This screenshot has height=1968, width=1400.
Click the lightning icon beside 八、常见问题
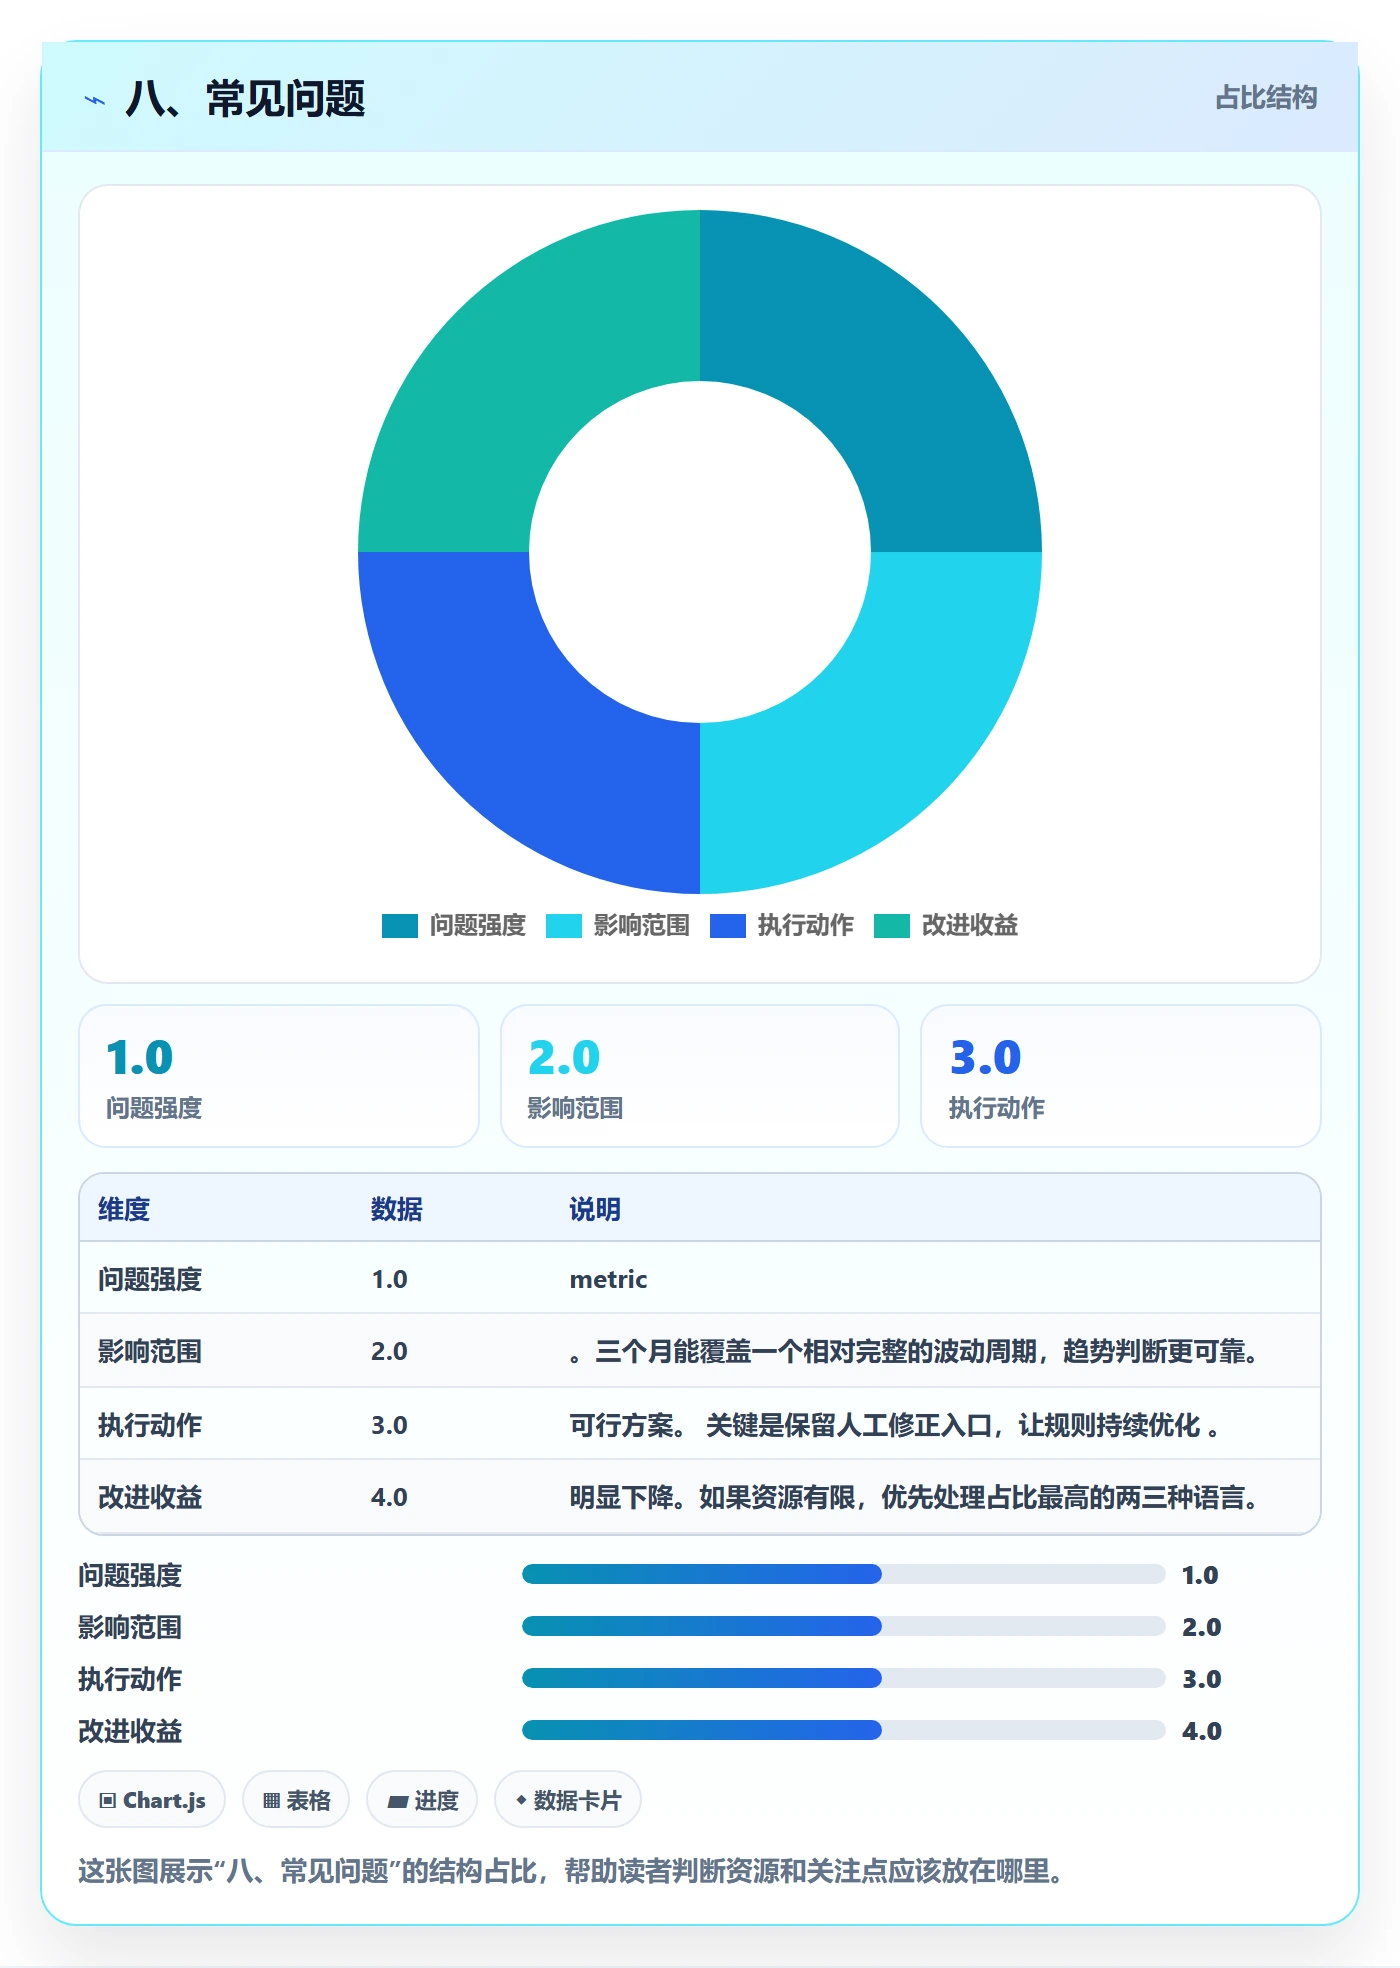click(x=95, y=100)
